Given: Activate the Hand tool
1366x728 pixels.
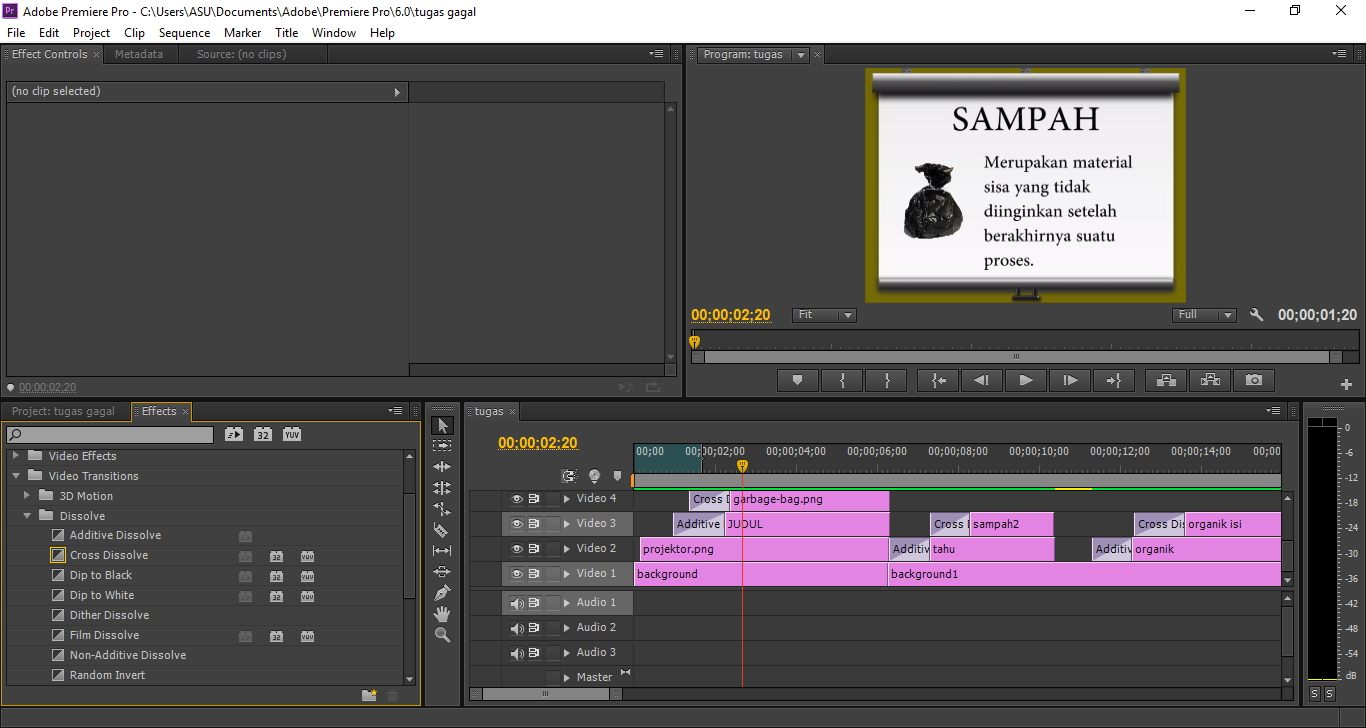Looking at the screenshot, I should 442,613.
